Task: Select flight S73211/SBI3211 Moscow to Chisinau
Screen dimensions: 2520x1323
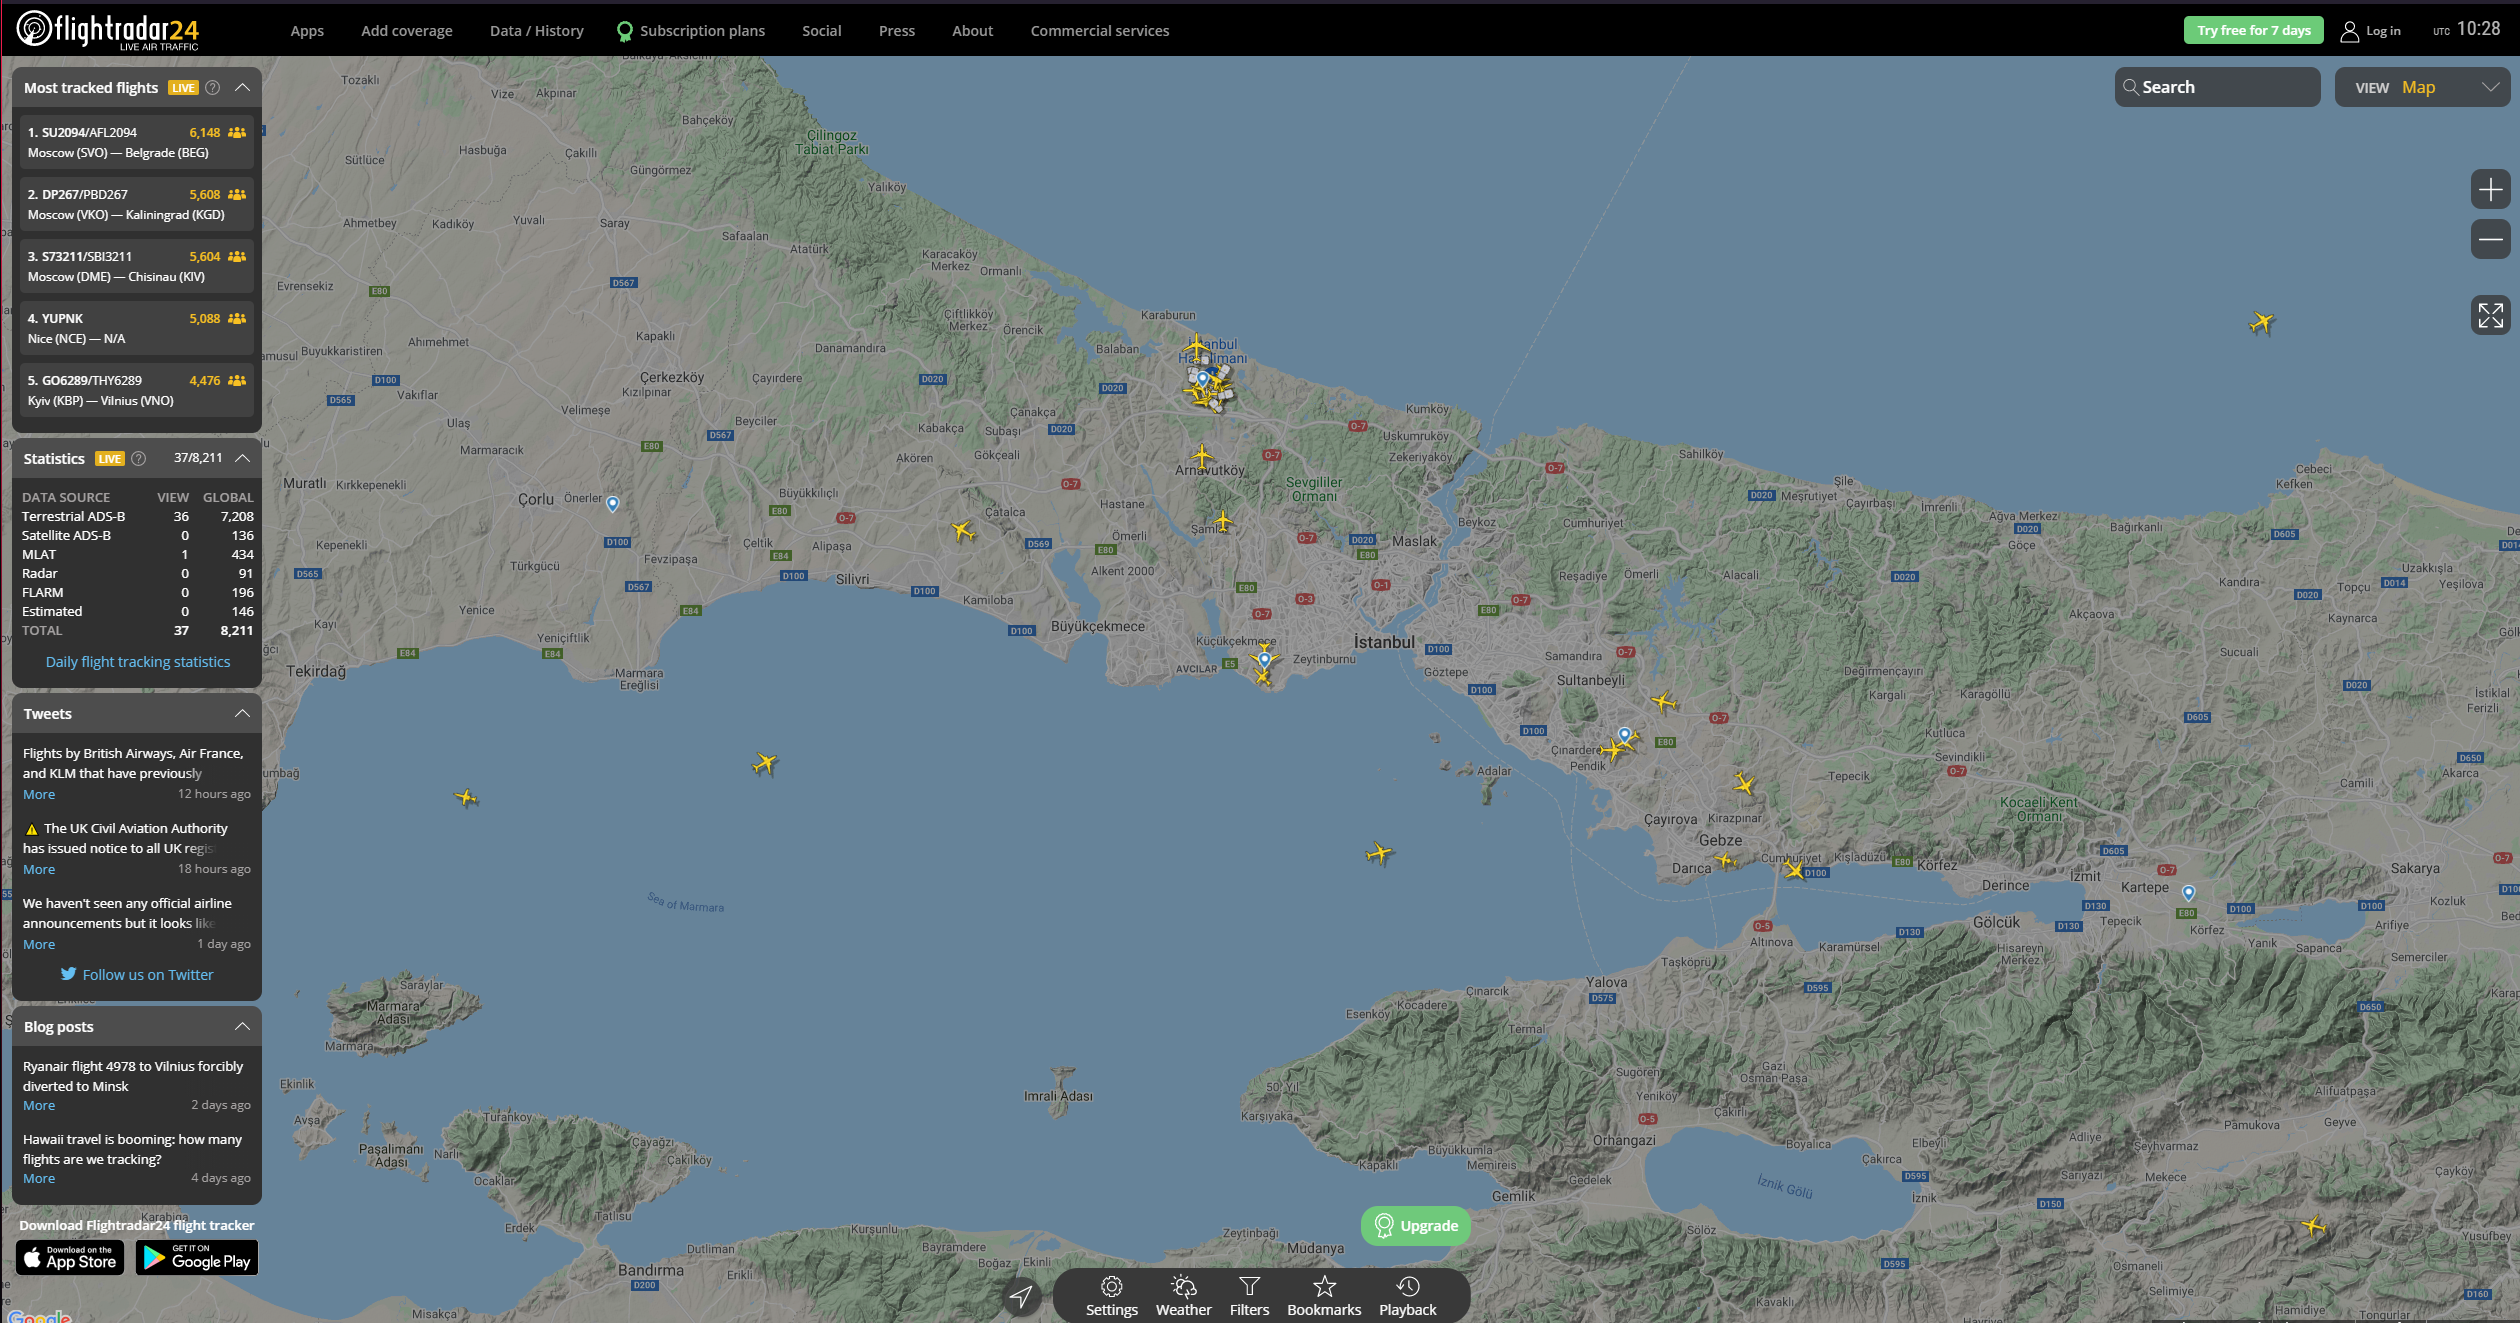Action: 137,266
